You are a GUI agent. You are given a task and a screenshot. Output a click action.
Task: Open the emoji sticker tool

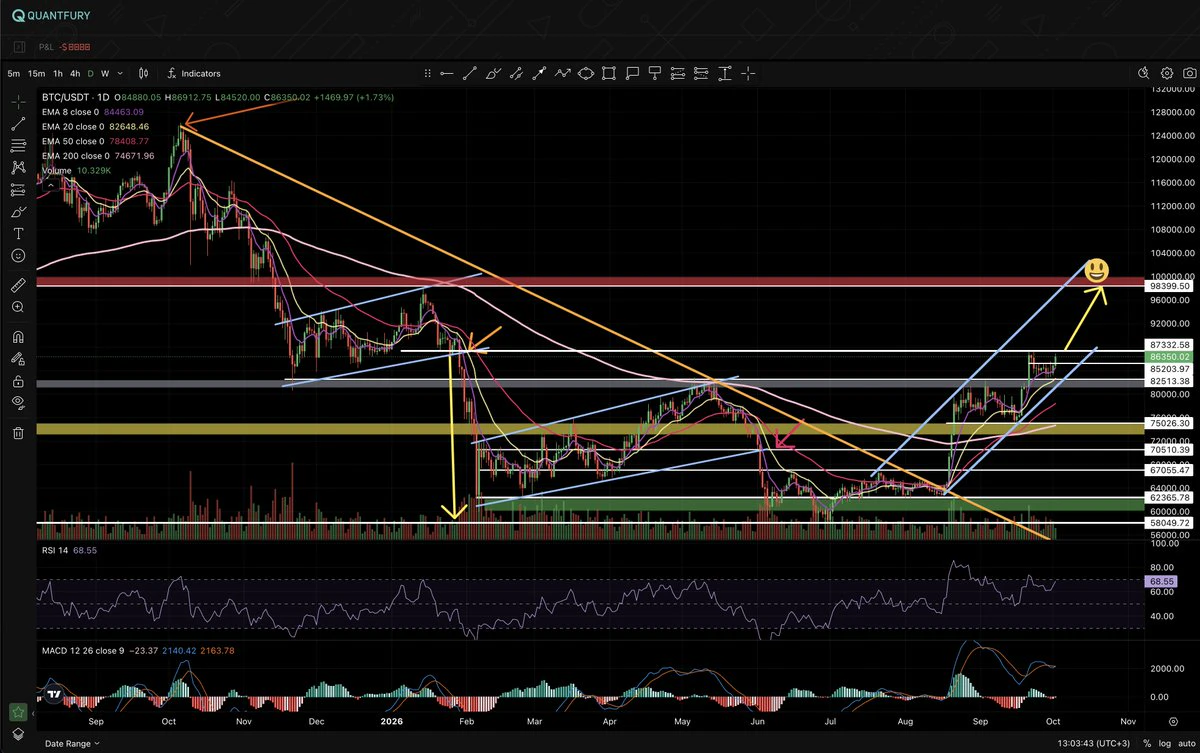18,256
